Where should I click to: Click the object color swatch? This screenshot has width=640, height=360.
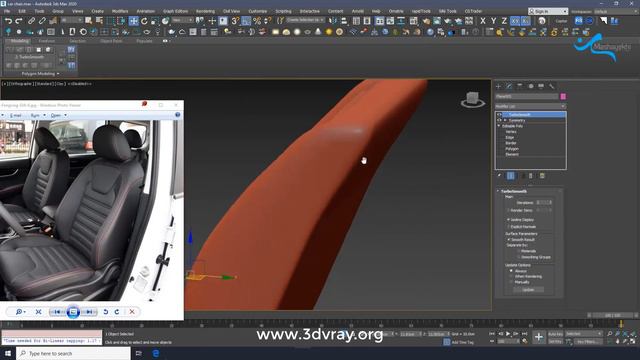coord(563,96)
